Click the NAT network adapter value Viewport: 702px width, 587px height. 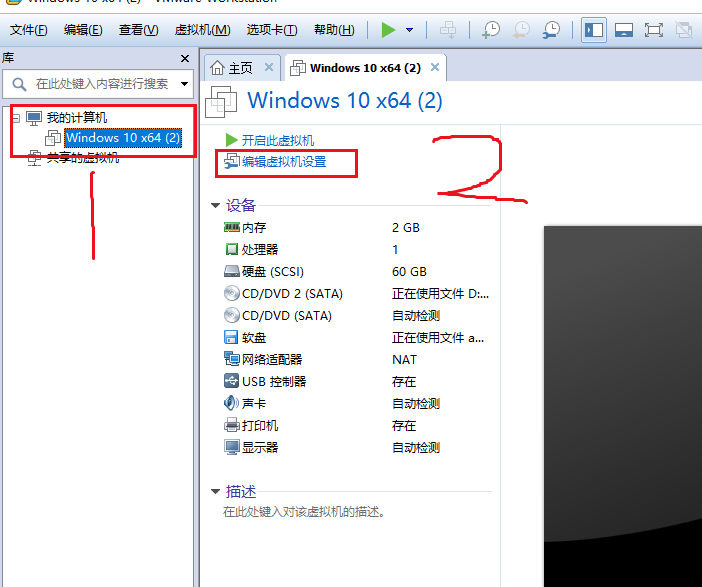coord(404,360)
